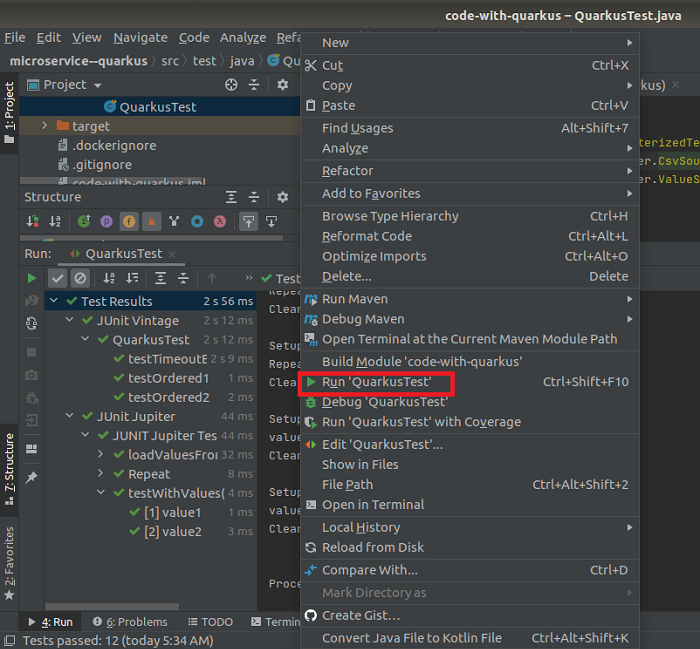Expand the target folder
Image resolution: width=700 pixels, height=649 pixels.
[x=45, y=126]
